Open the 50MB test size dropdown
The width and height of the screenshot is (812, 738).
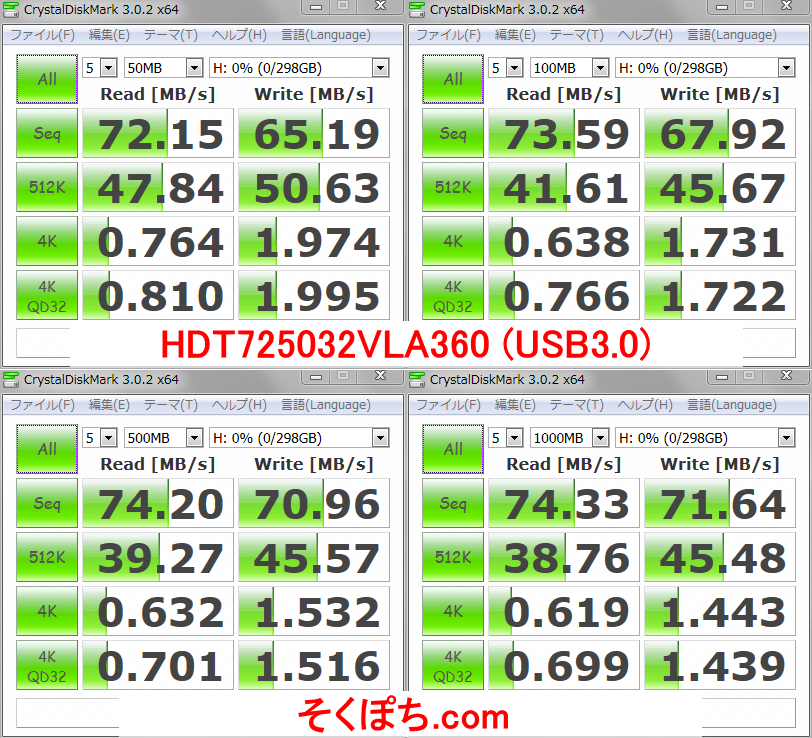click(x=163, y=68)
